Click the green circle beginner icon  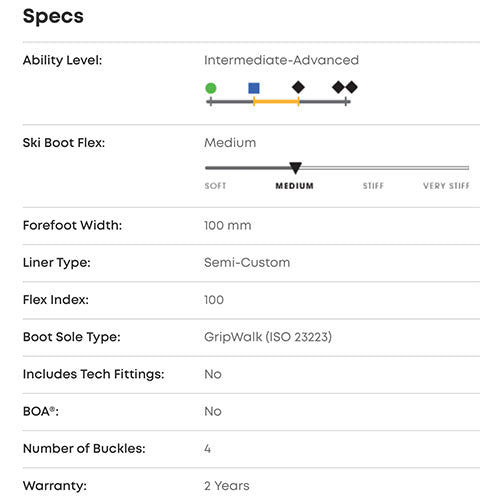click(211, 88)
